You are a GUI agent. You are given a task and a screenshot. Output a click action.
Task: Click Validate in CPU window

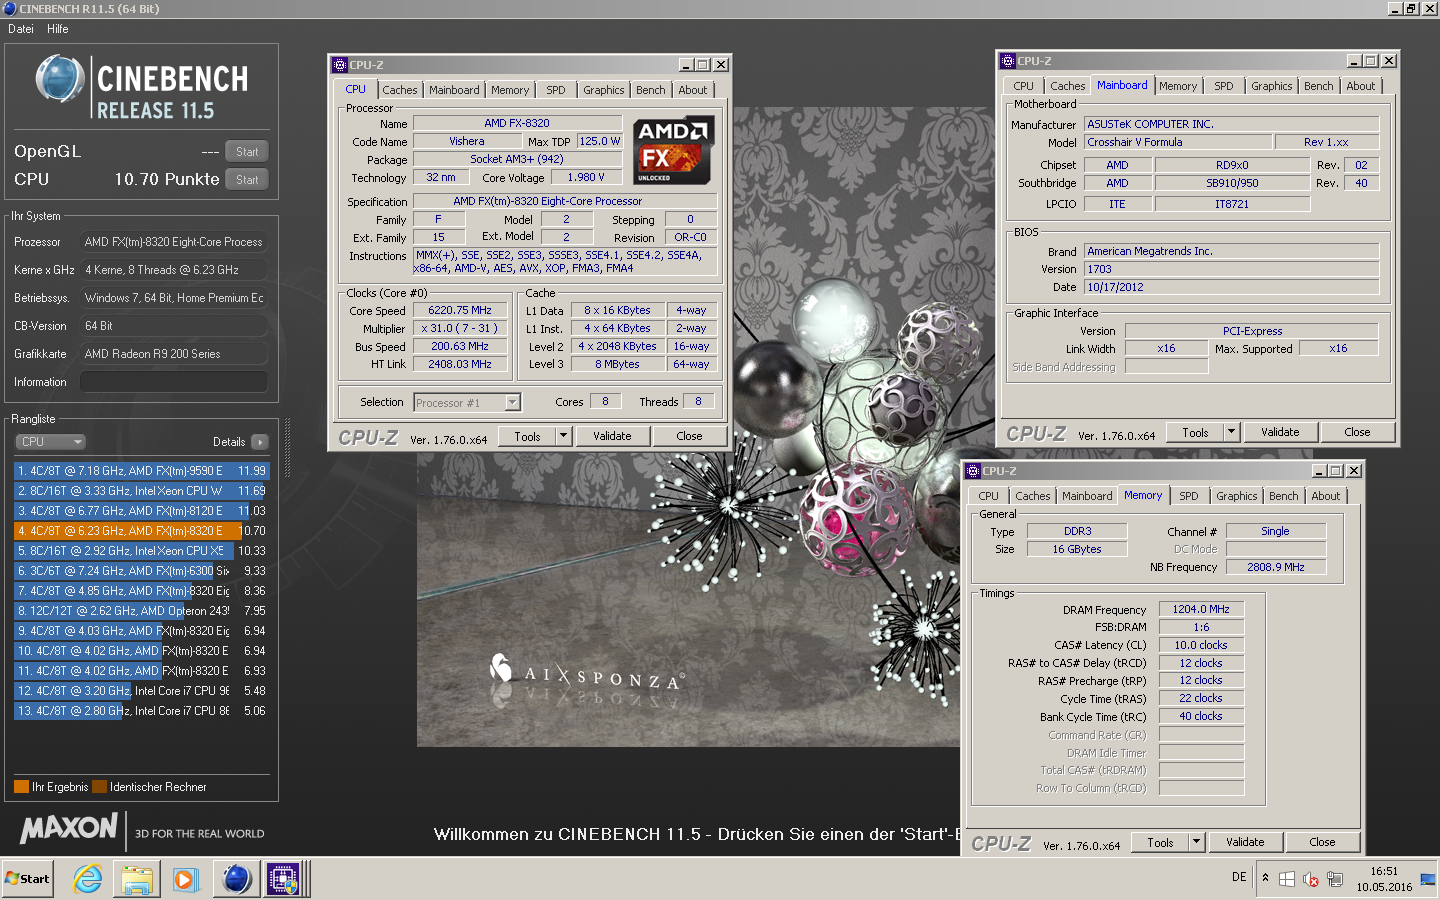[x=612, y=437]
